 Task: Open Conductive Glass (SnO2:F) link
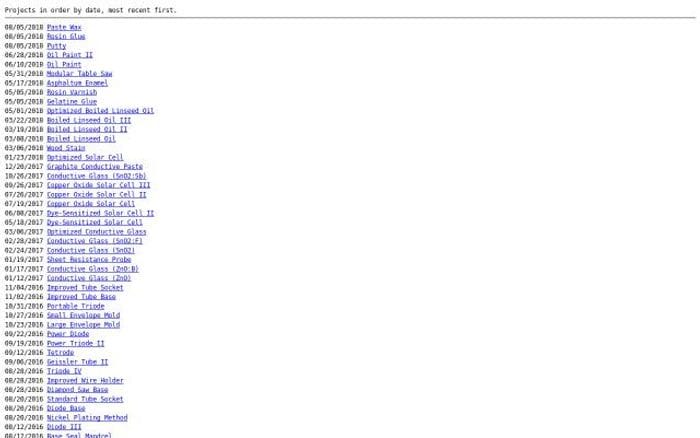click(x=95, y=241)
